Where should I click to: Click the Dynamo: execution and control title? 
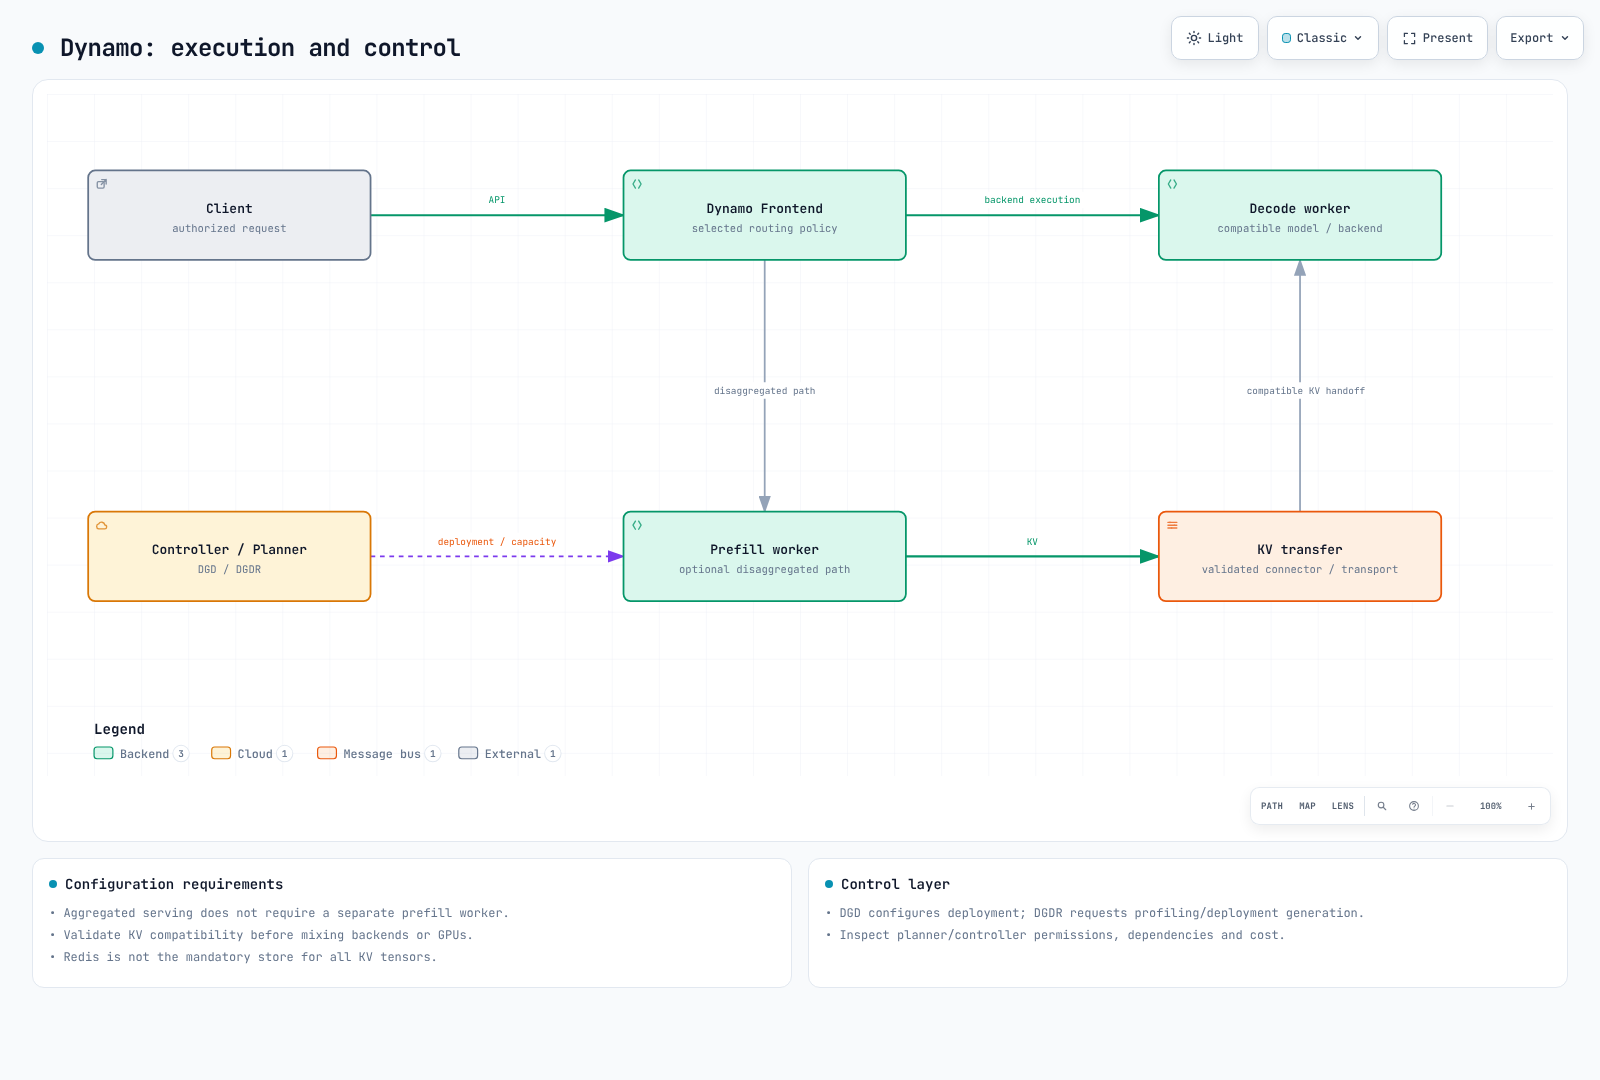260,48
